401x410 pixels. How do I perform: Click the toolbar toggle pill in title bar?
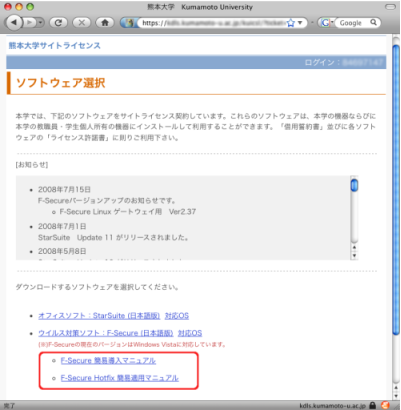tap(390, 7)
